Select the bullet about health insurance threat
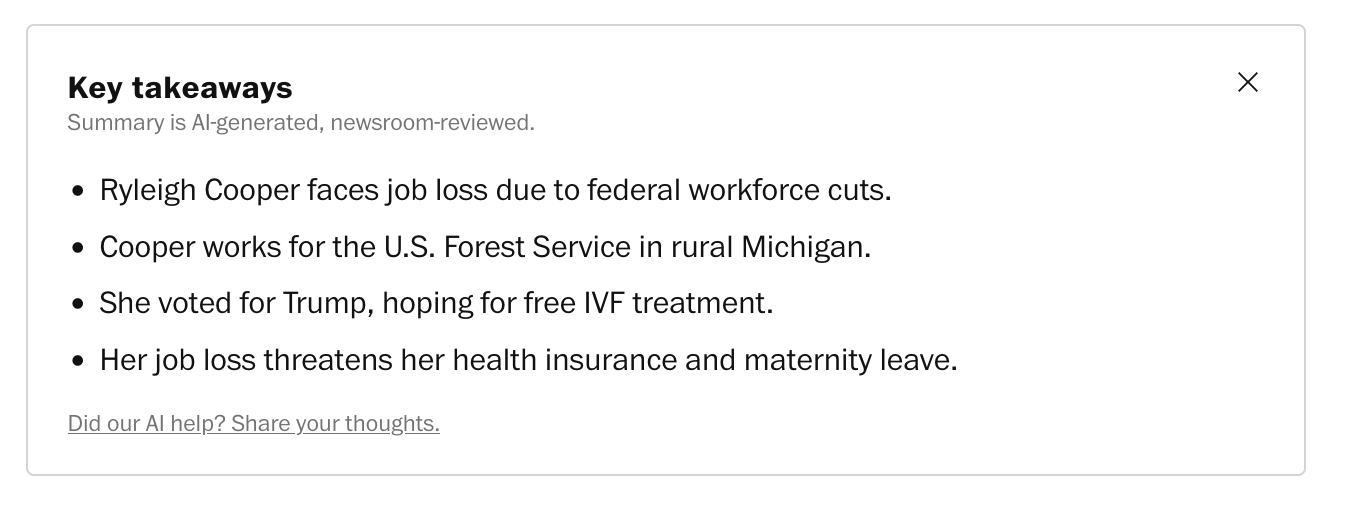This screenshot has width=1356, height=522. pyautogui.click(x=528, y=360)
